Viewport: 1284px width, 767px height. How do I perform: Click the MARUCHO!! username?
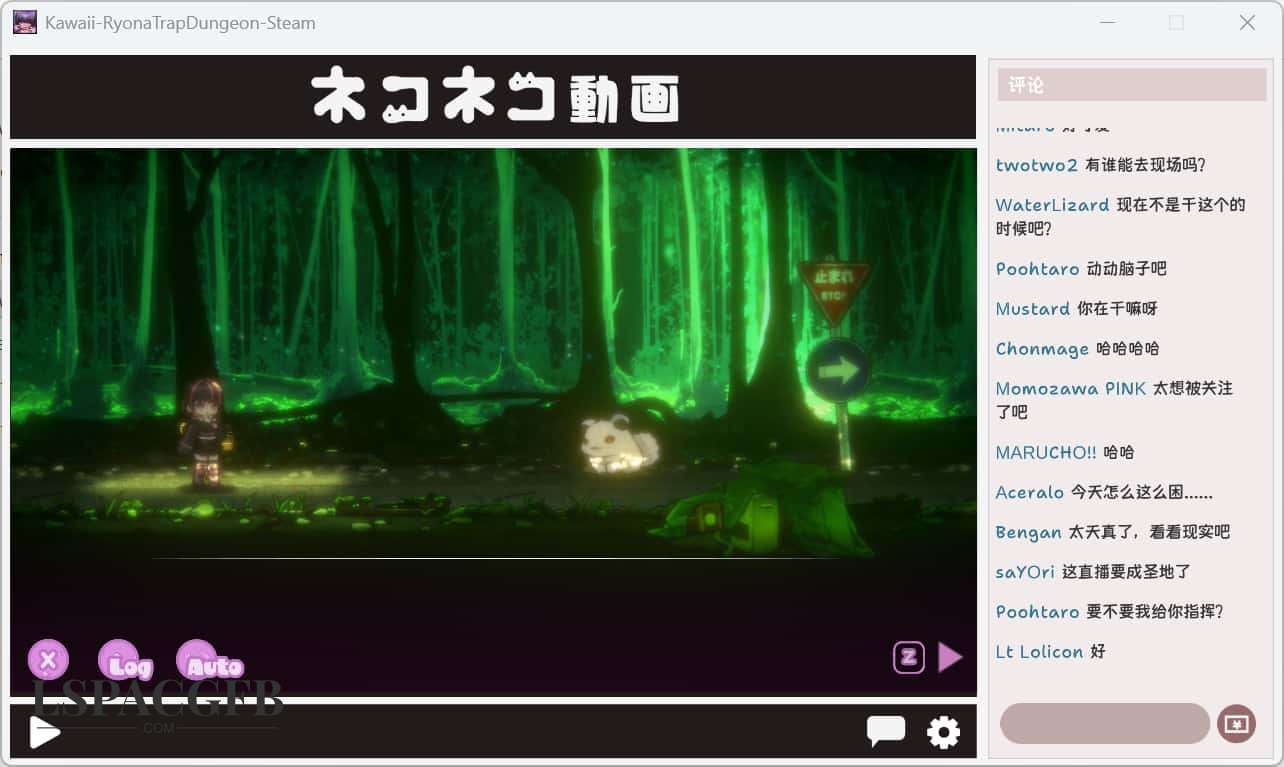pos(1046,453)
